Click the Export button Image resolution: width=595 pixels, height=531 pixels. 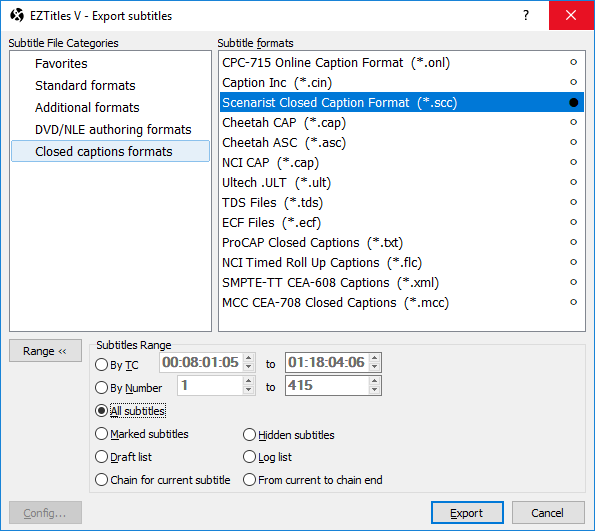(x=467, y=513)
